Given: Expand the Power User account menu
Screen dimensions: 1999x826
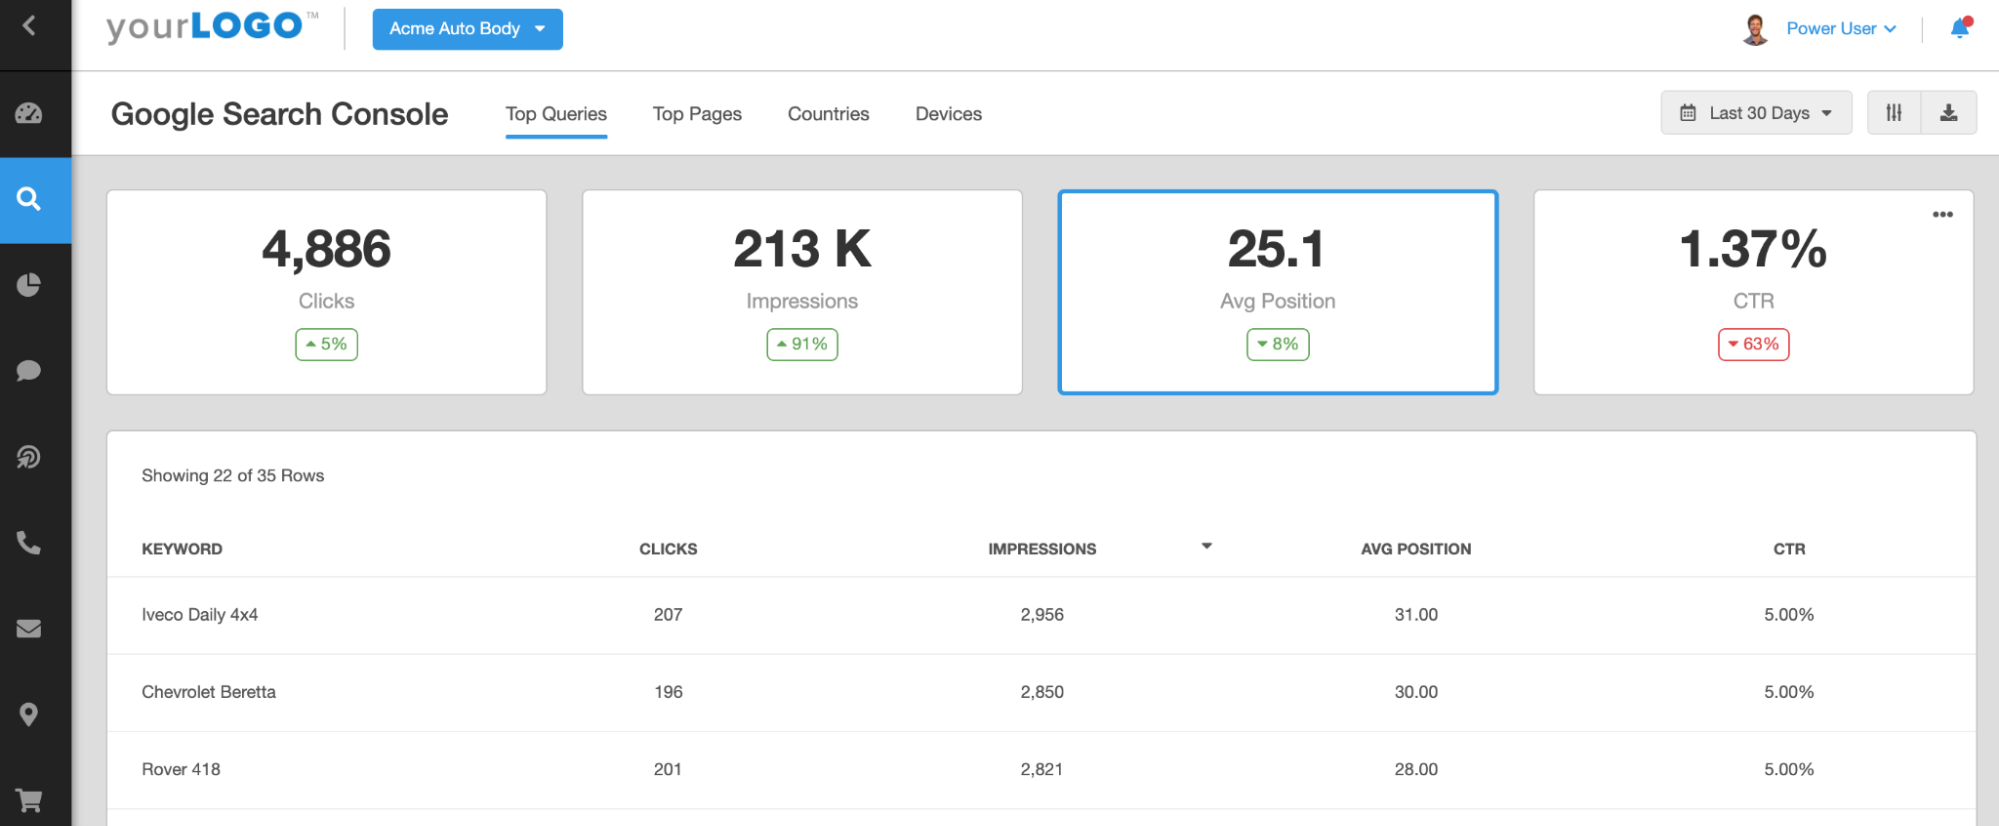Looking at the screenshot, I should coord(1841,29).
